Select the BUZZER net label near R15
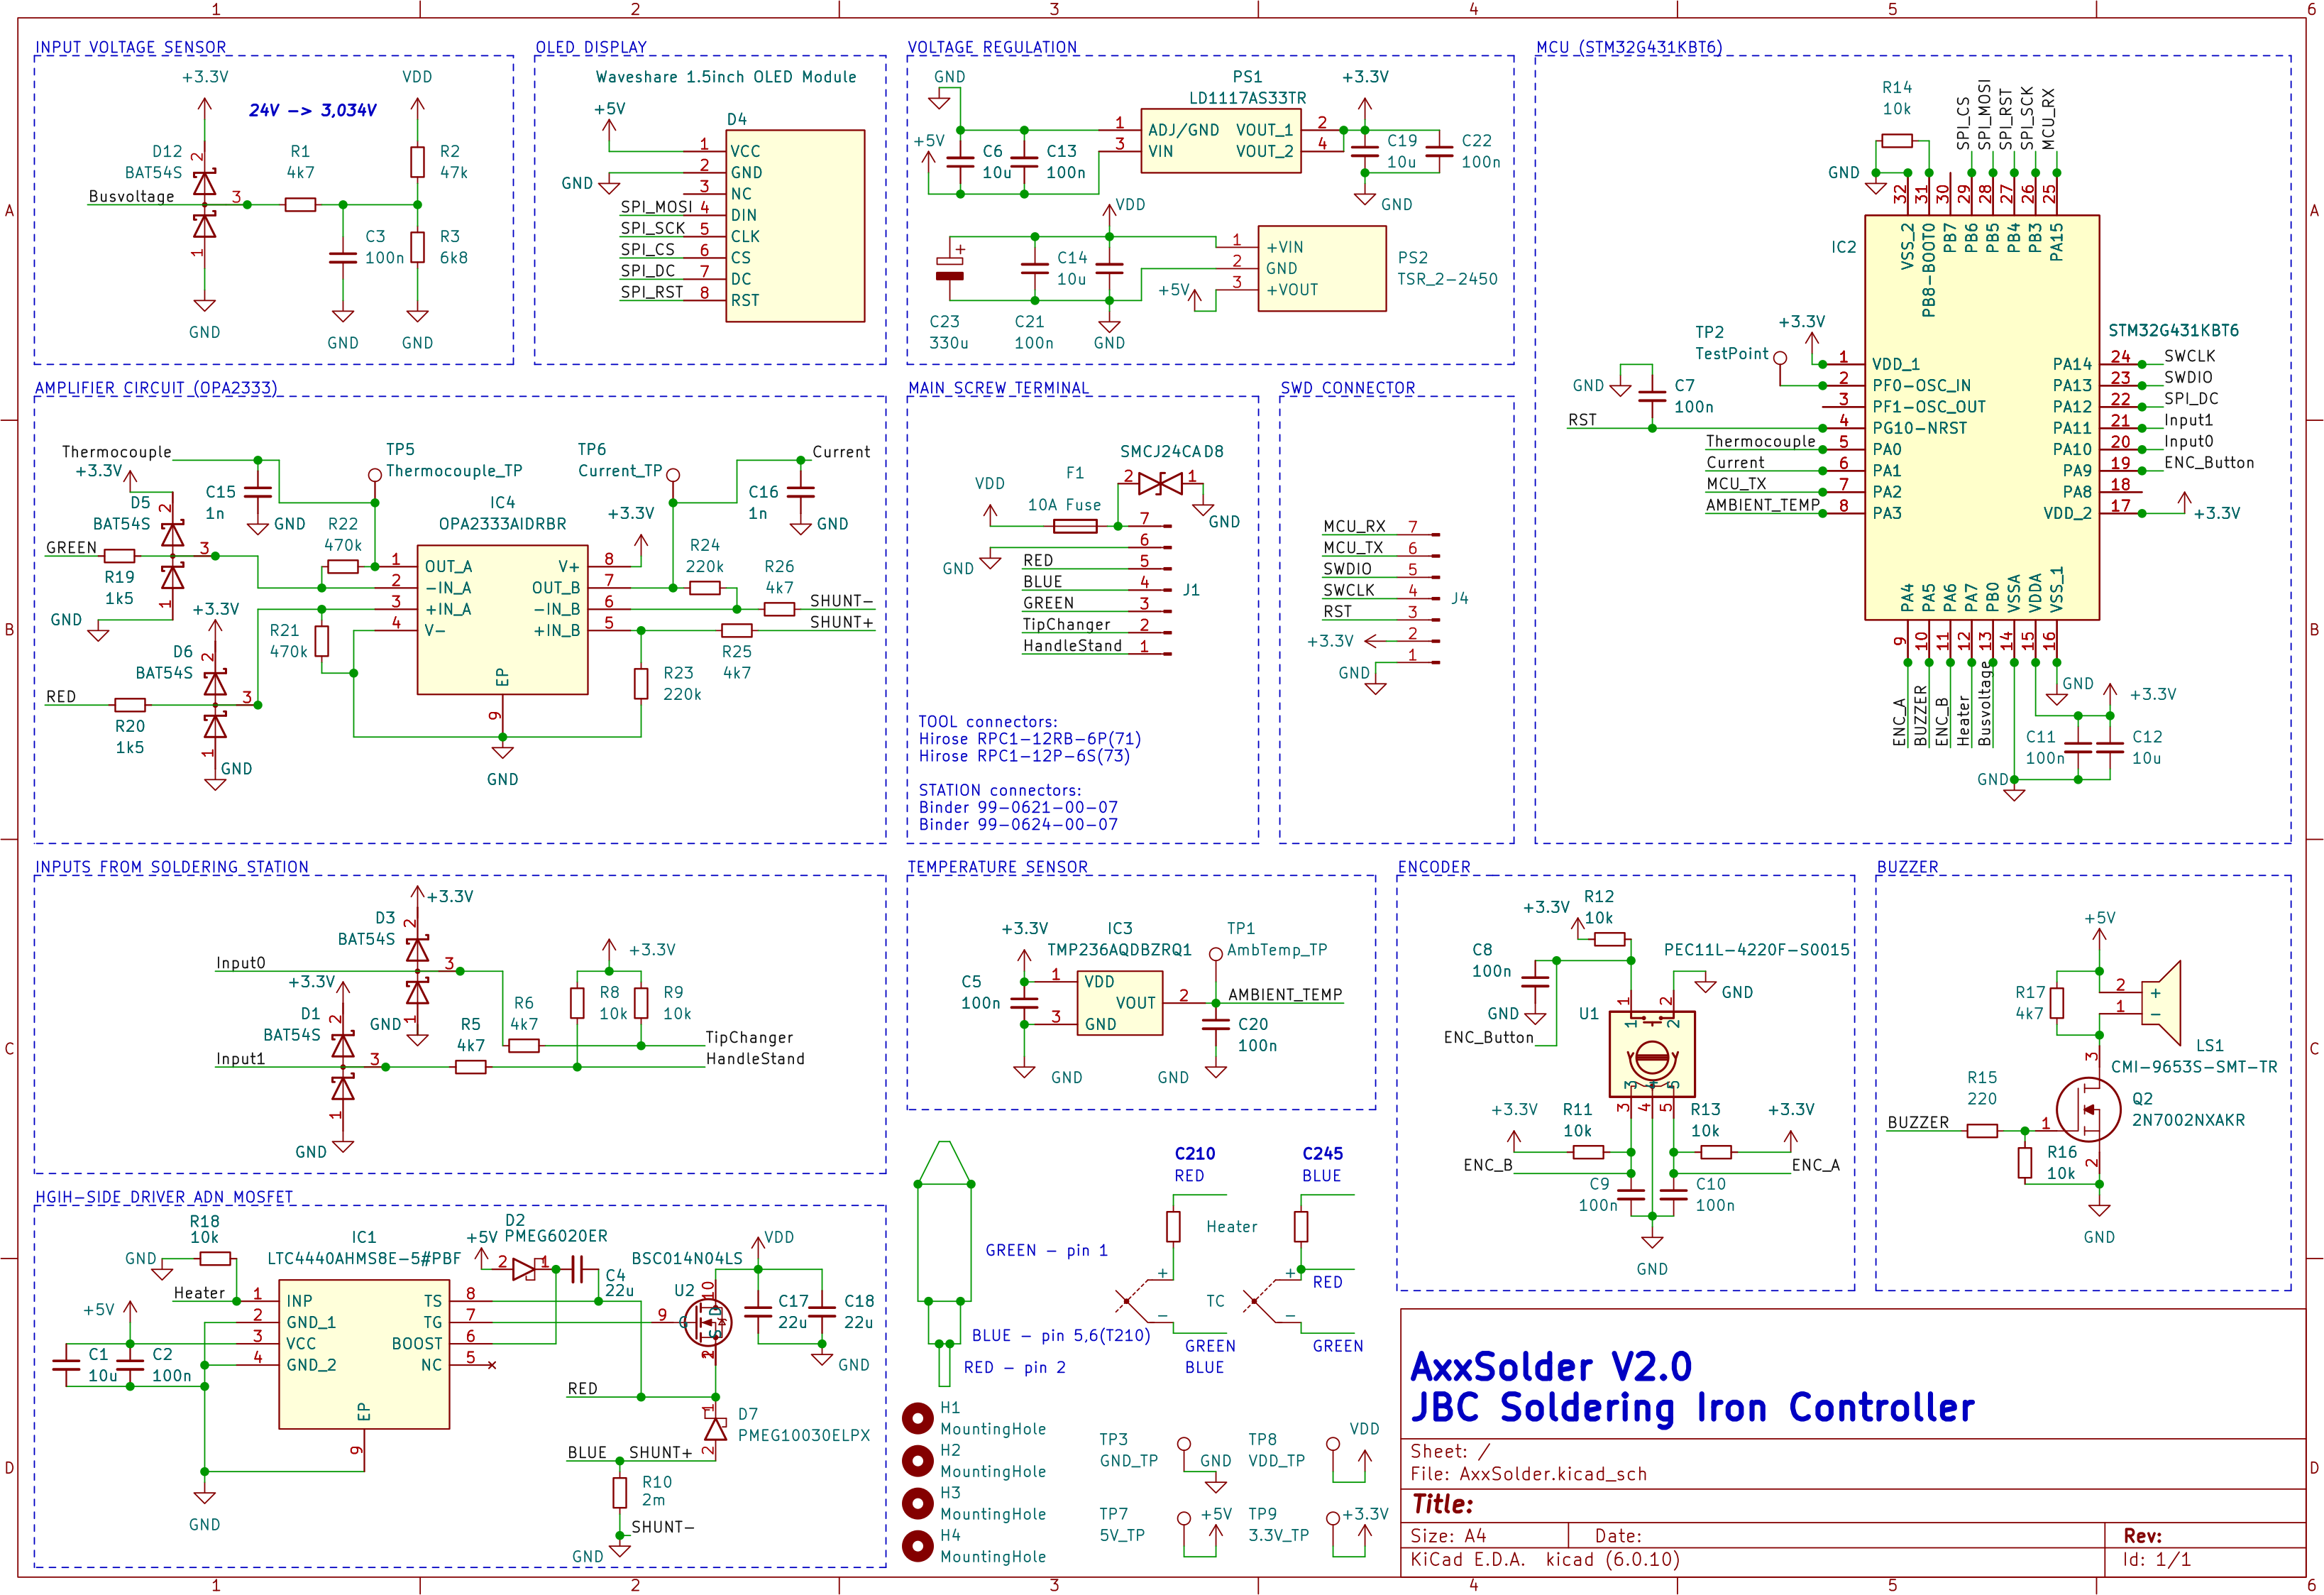This screenshot has height=1595, width=2324. [x=1918, y=1122]
